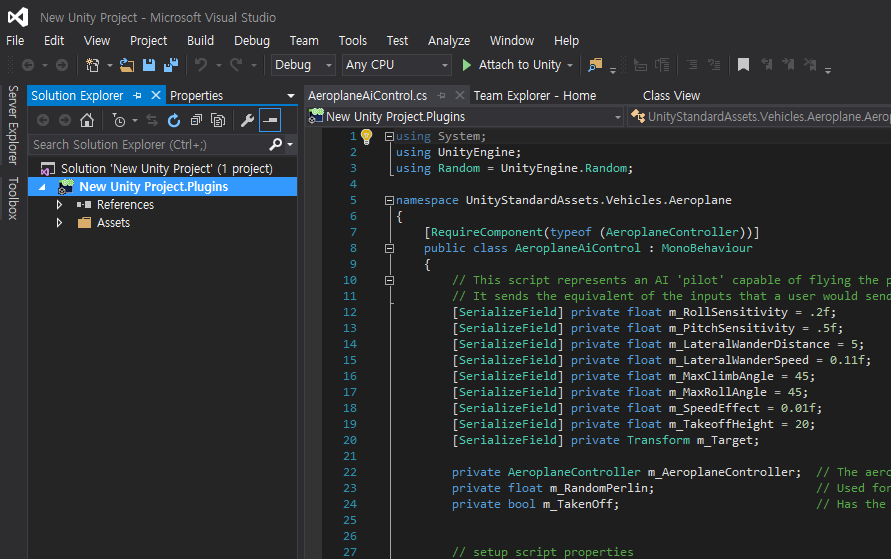Open the File menu
The image size is (891, 559).
tap(15, 41)
